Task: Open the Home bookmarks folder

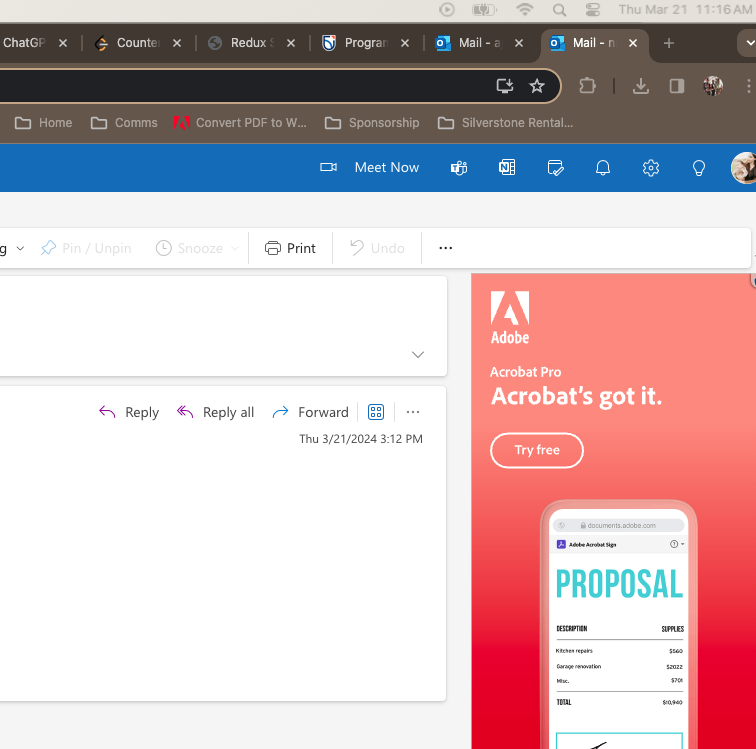Action: 43,123
